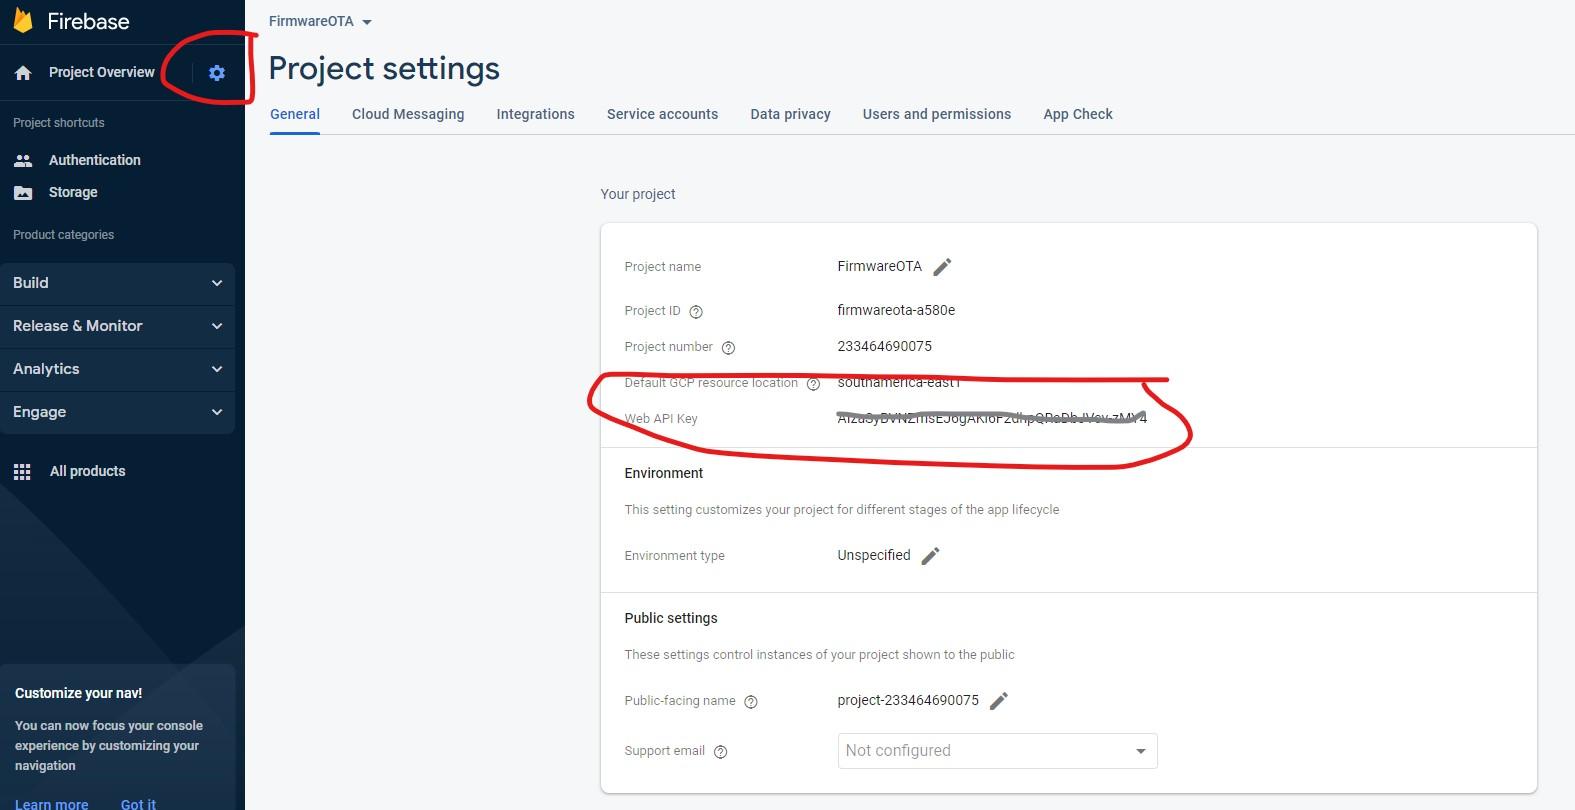The height and width of the screenshot is (810, 1575).
Task: Open Storage shortcut
Action: pos(73,192)
